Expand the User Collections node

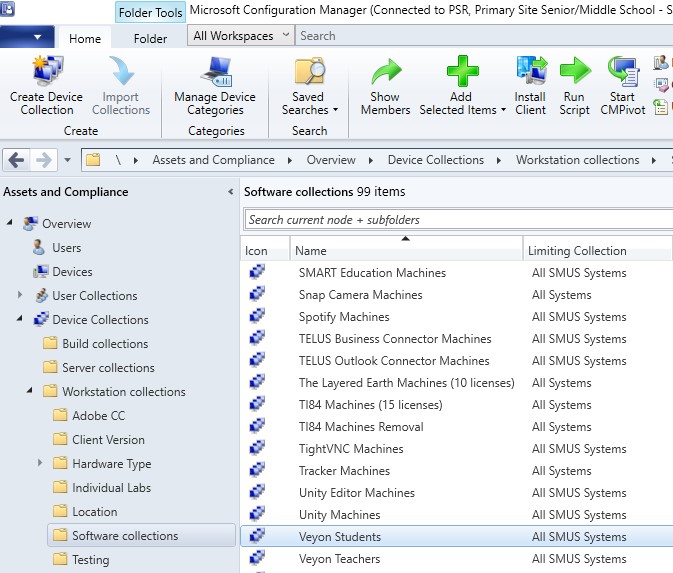pos(20,295)
